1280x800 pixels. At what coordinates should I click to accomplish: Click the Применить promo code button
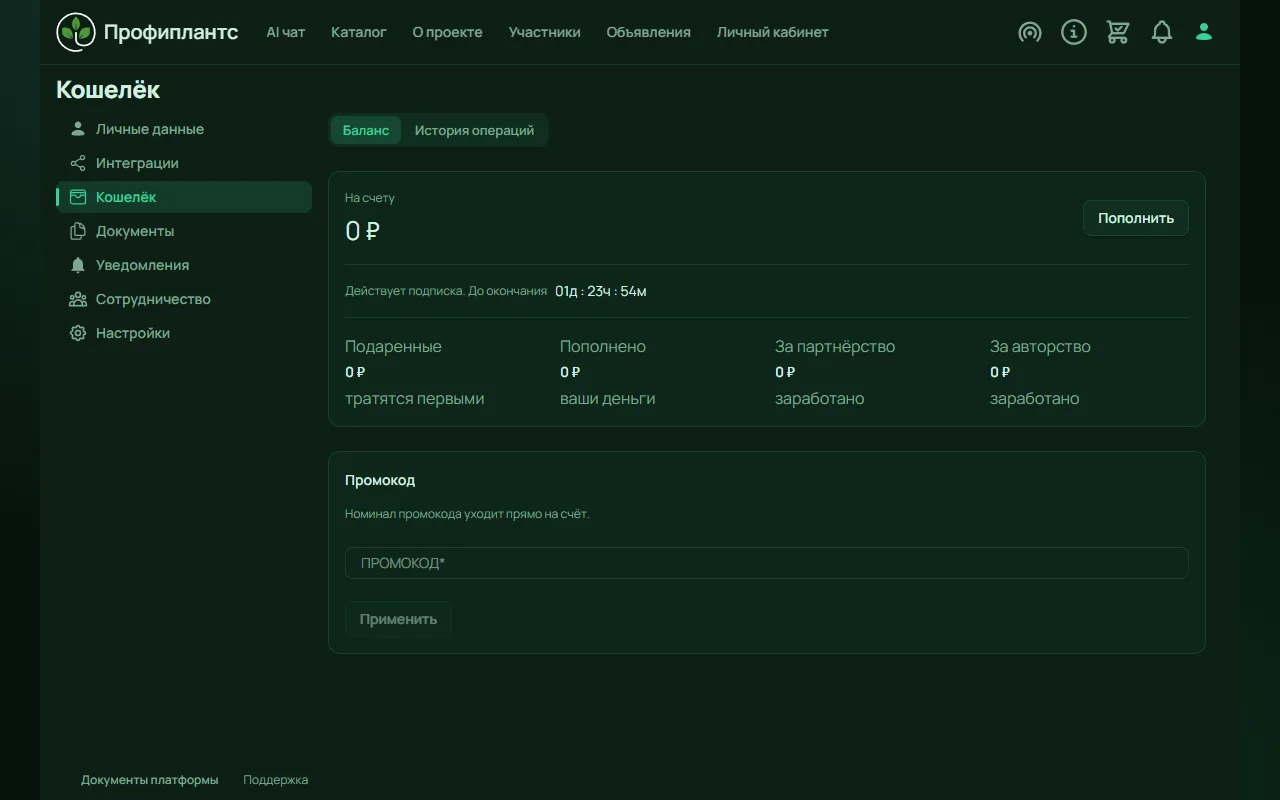398,619
